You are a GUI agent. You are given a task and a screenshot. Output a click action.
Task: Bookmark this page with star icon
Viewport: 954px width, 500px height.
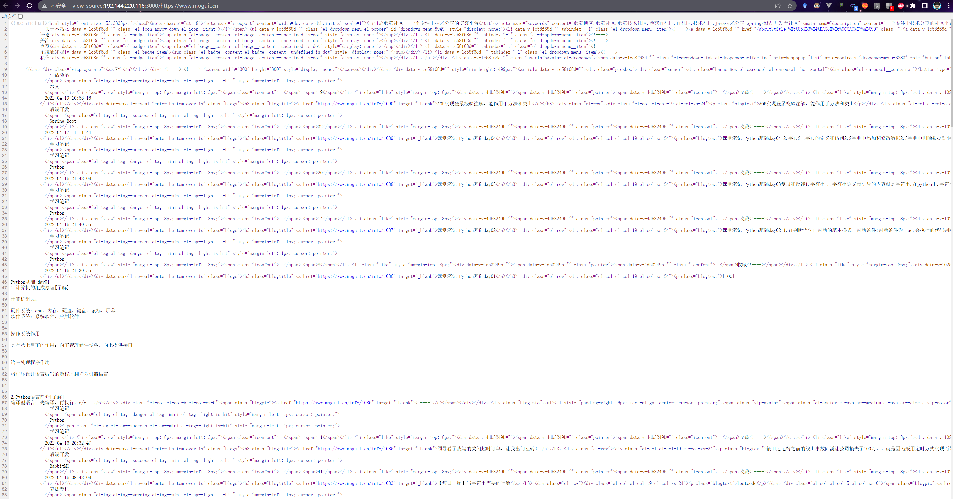(790, 5)
